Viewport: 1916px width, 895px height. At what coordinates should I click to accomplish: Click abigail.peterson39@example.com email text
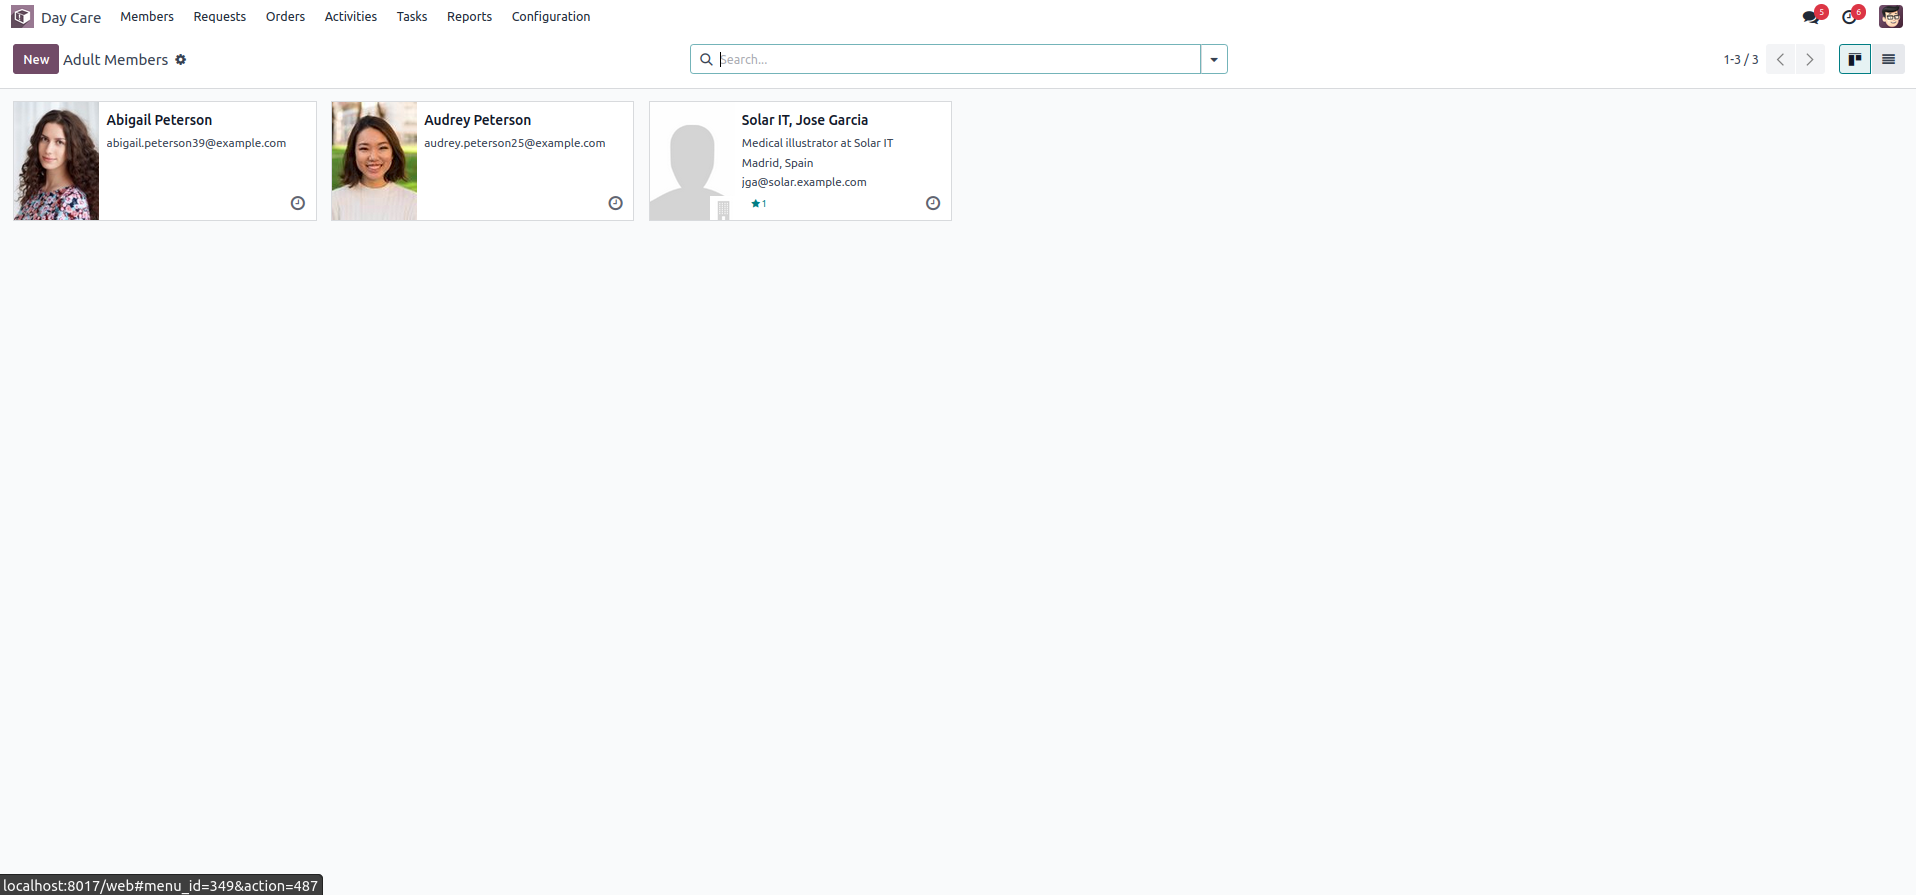pos(196,143)
